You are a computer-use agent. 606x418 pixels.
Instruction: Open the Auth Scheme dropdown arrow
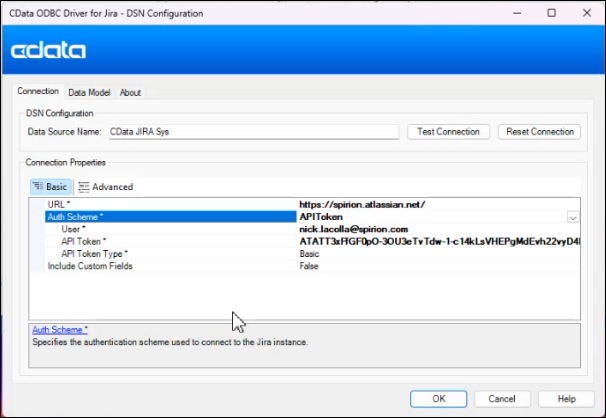pyautogui.click(x=573, y=217)
